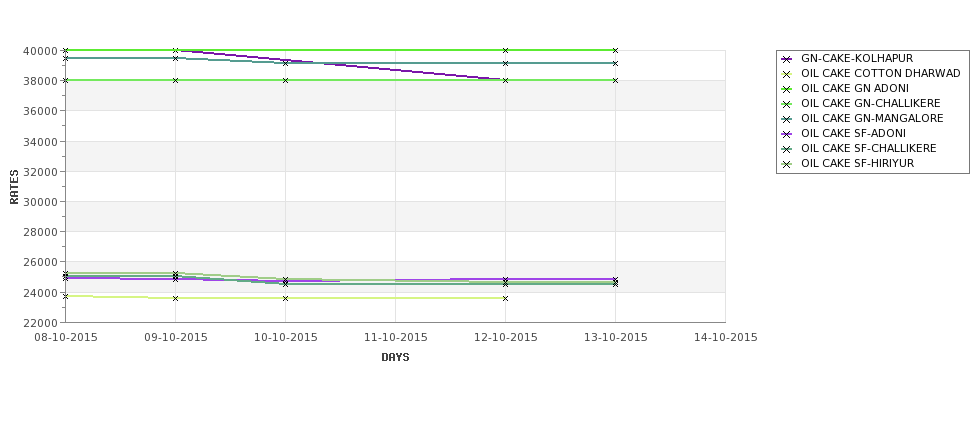Click the RATES y-axis title

pyautogui.click(x=14, y=187)
